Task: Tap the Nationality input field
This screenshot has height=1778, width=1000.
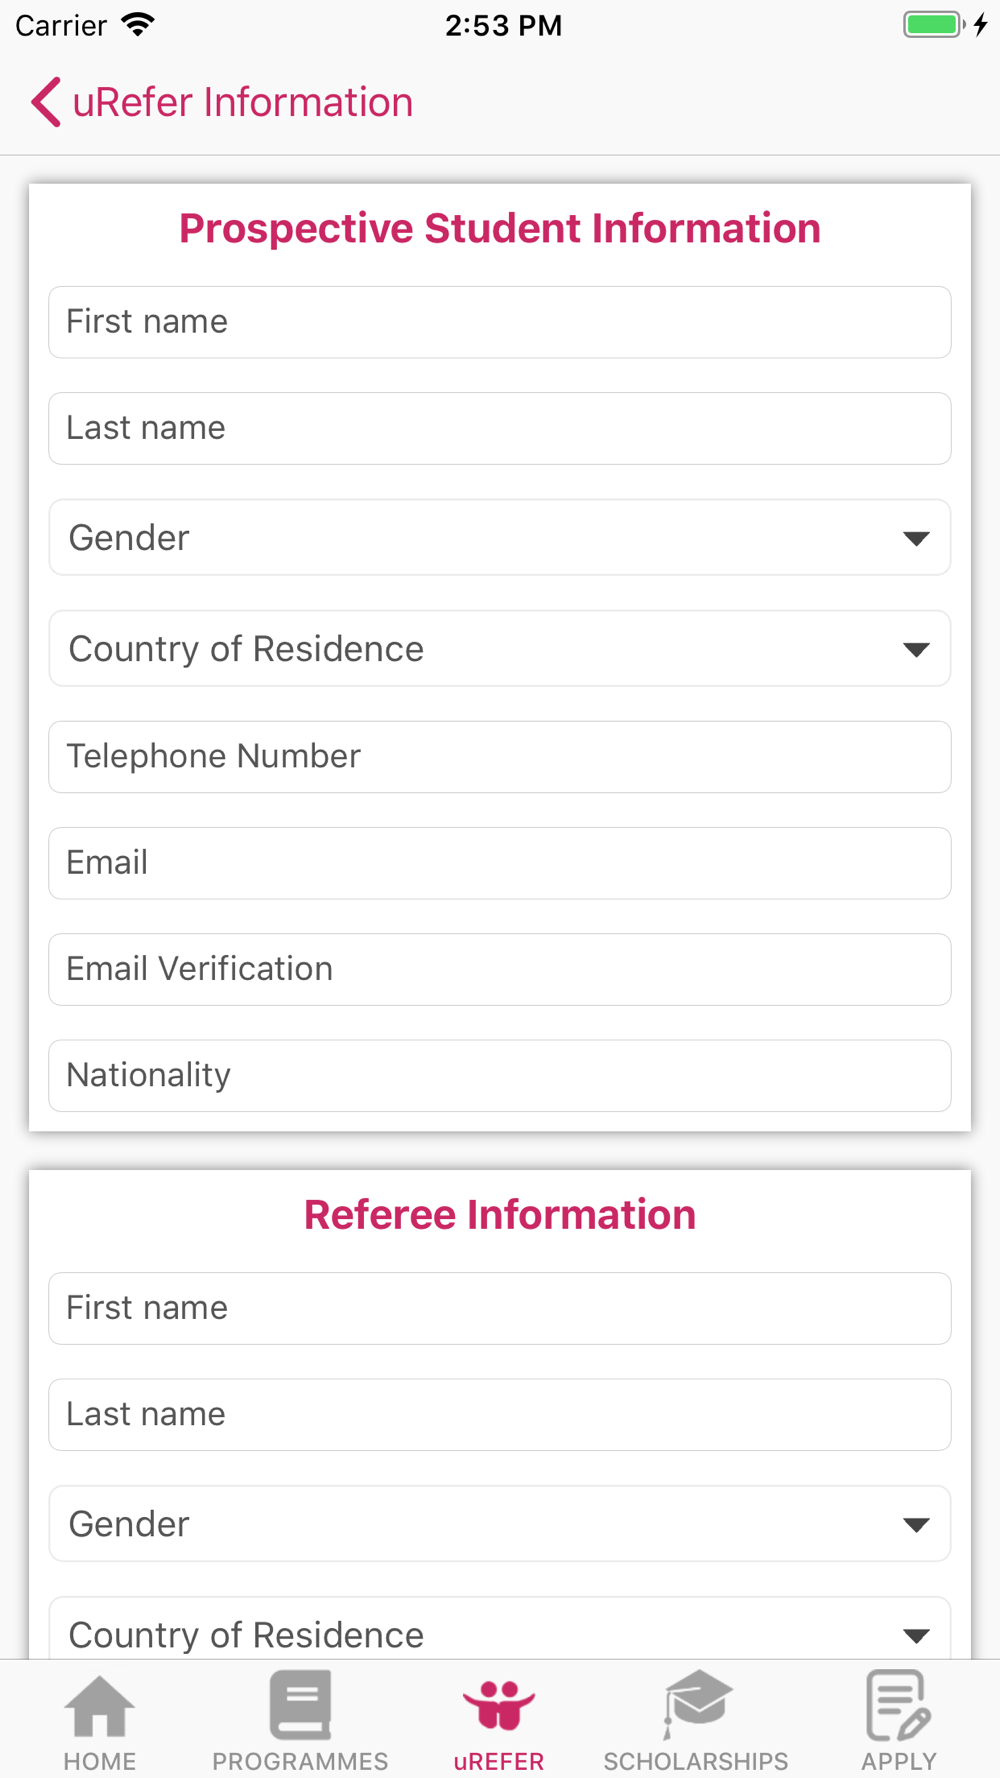Action: point(500,1076)
